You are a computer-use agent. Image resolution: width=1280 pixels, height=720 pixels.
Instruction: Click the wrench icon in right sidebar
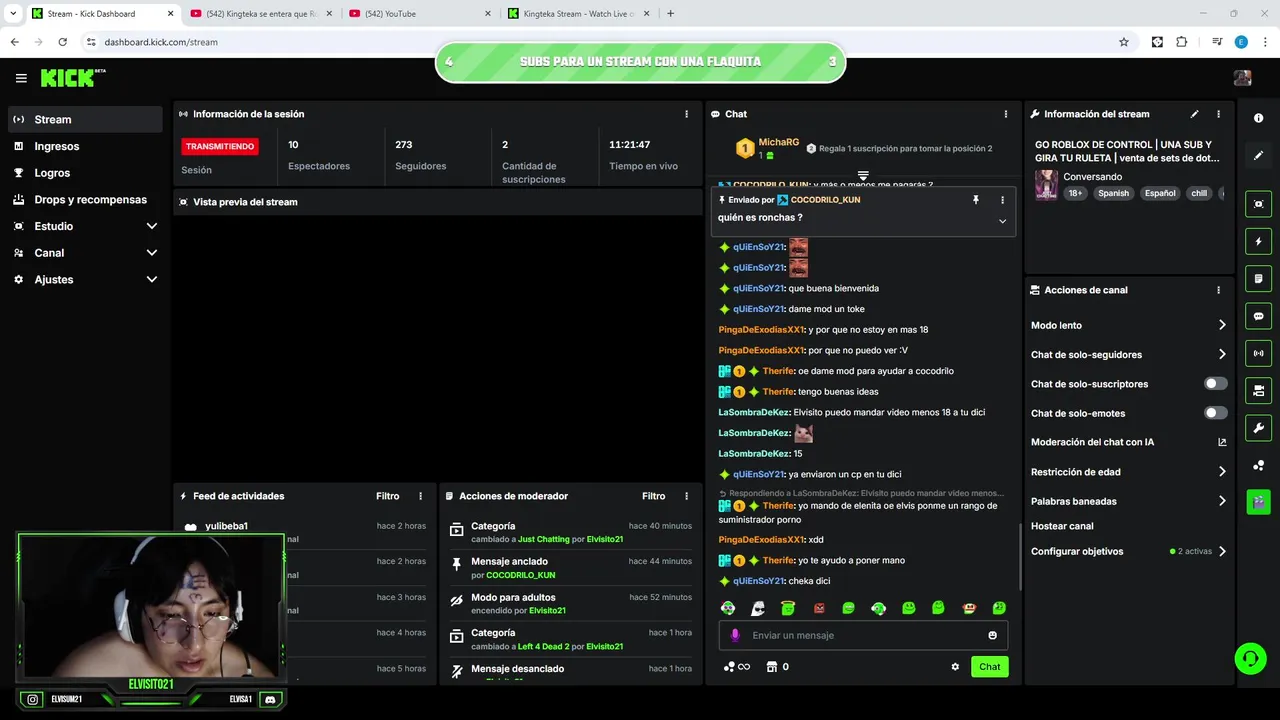point(1258,428)
